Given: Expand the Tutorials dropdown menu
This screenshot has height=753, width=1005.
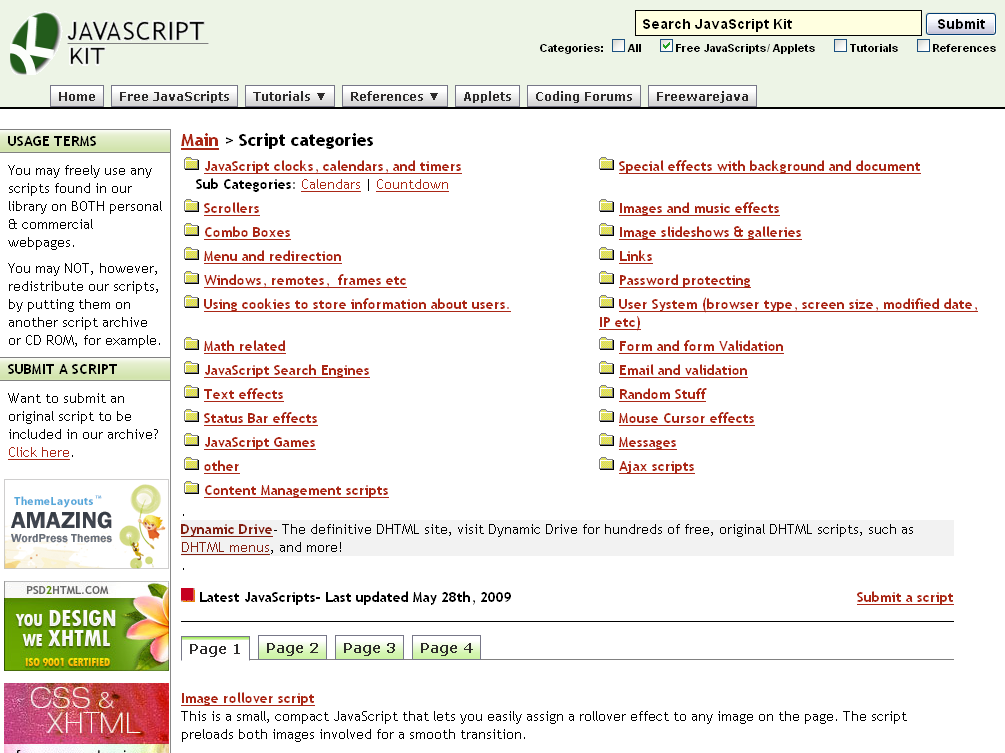Looking at the screenshot, I should 289,97.
